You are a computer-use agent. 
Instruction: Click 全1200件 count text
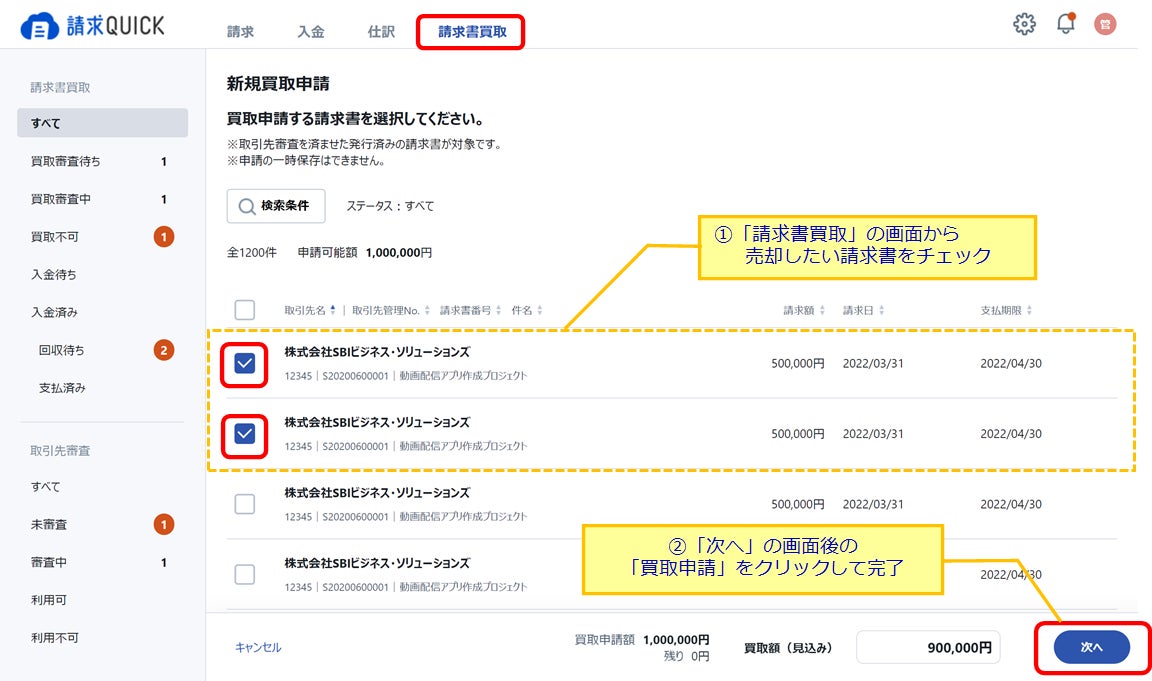click(251, 253)
